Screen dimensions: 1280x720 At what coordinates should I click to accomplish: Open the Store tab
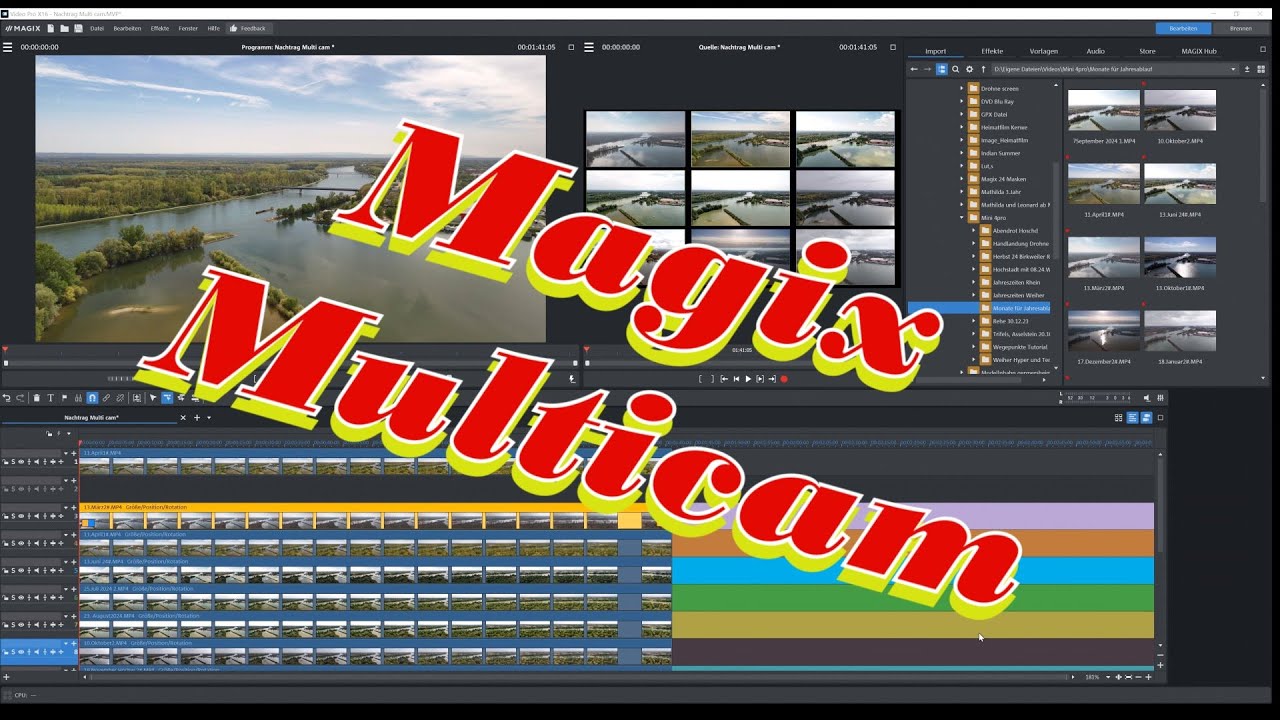1147,51
